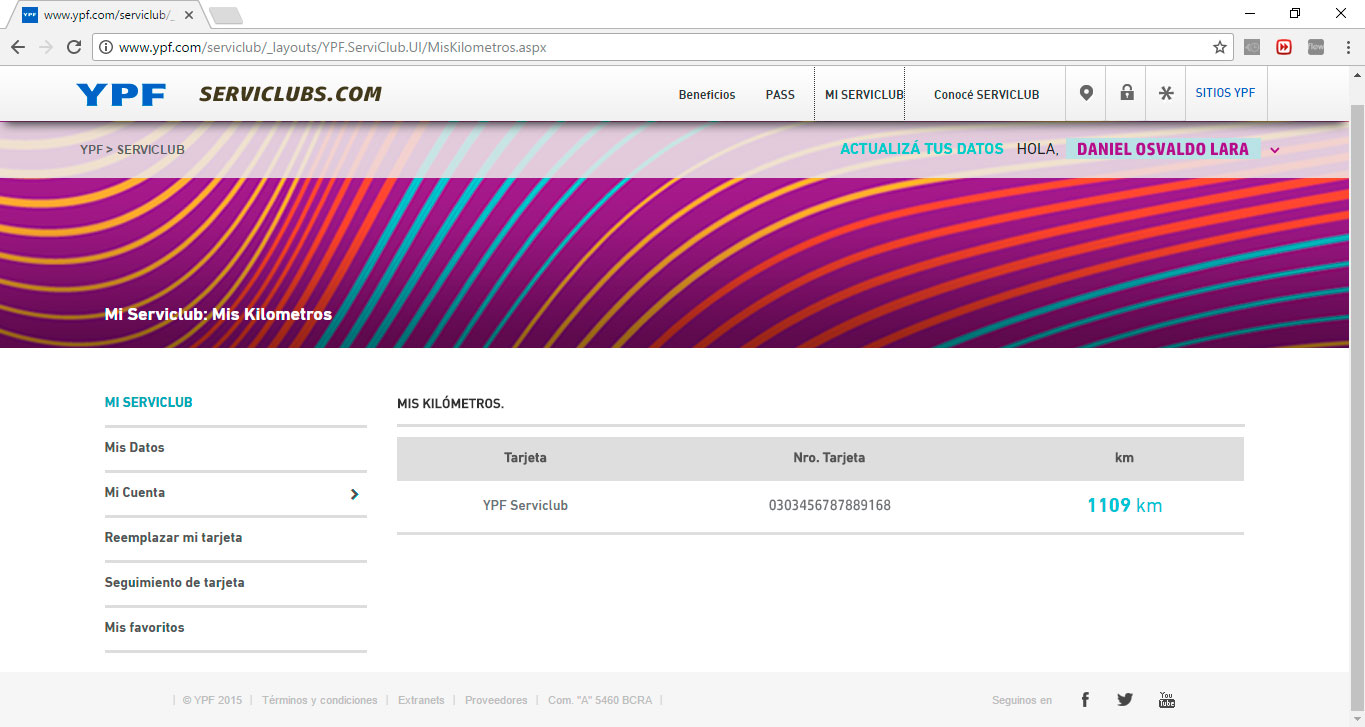Image resolution: width=1365 pixels, height=727 pixels.
Task: Click the YPF logo
Action: tap(121, 95)
